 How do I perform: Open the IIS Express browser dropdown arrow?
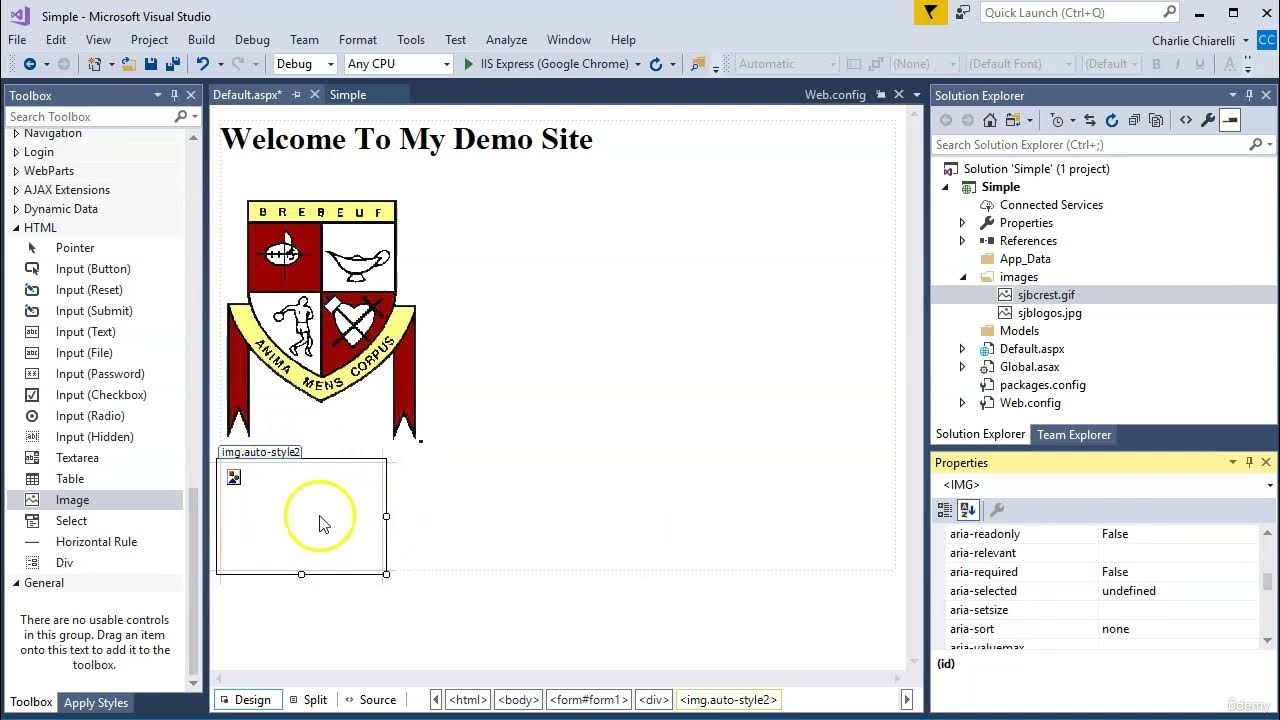(x=638, y=64)
